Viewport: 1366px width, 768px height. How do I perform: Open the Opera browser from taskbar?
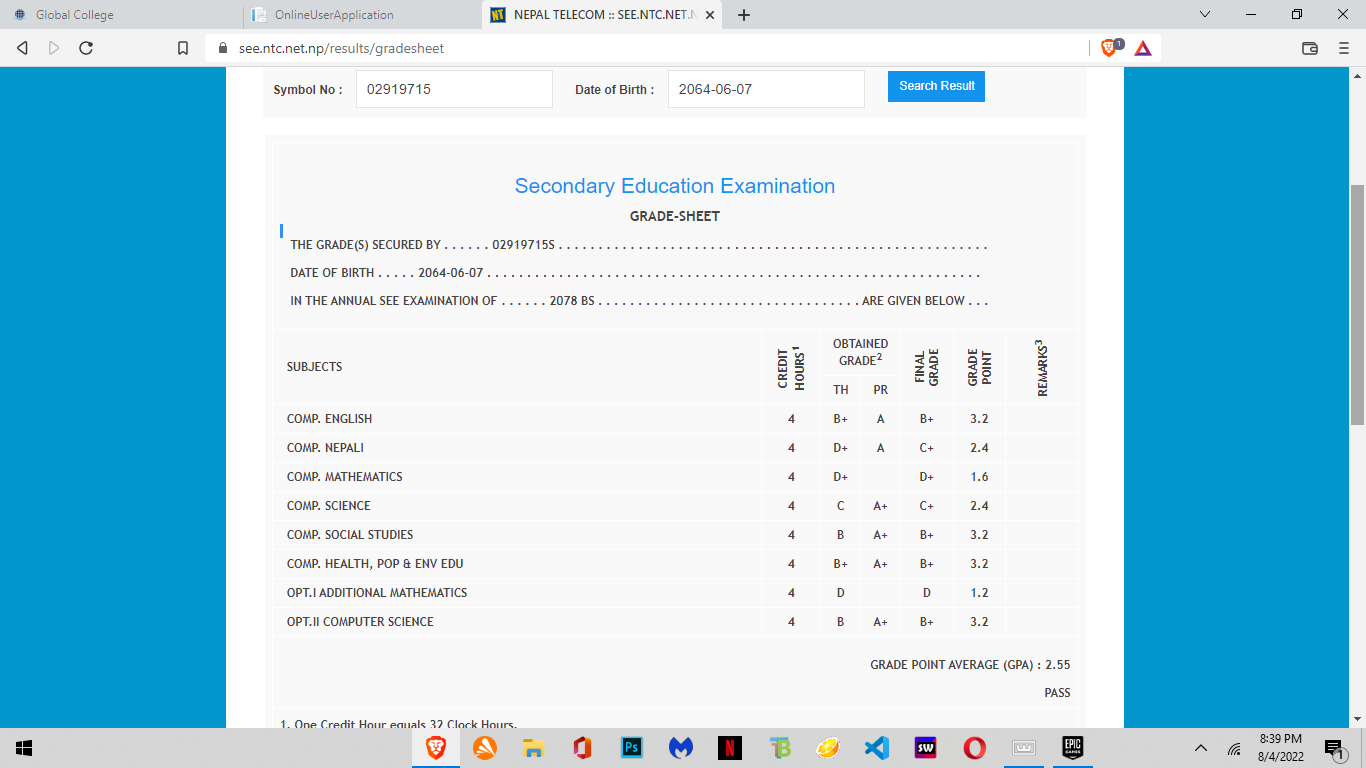click(x=975, y=747)
